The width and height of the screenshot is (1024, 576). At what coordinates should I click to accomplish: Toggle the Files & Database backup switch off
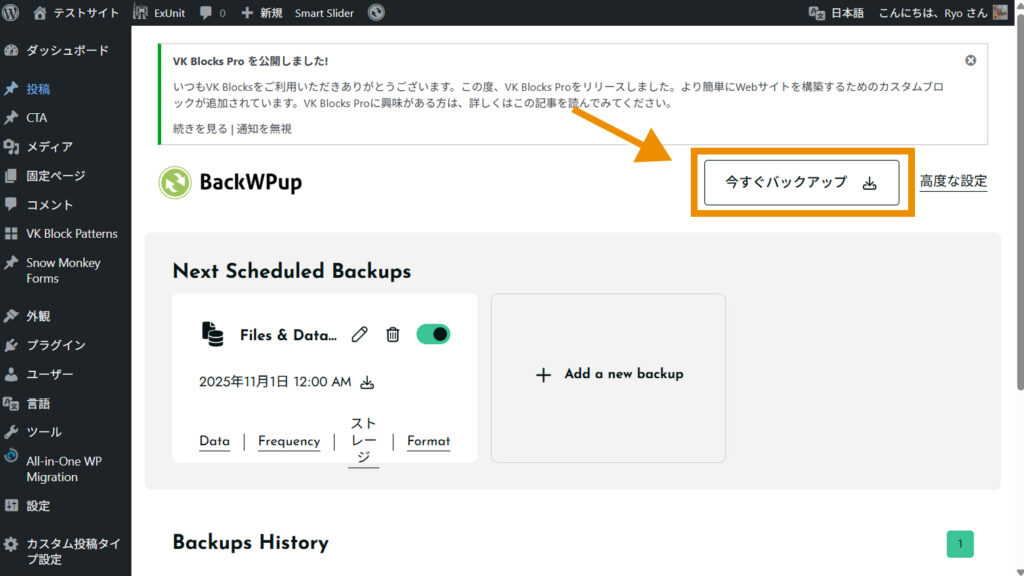click(433, 334)
